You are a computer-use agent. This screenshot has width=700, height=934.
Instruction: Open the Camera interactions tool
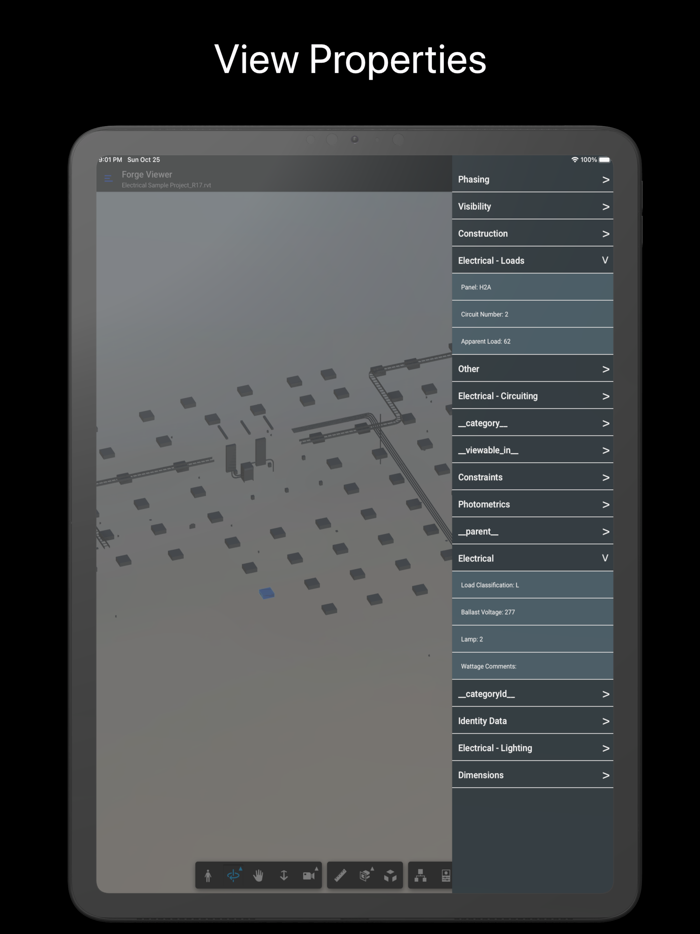pyautogui.click(x=310, y=876)
